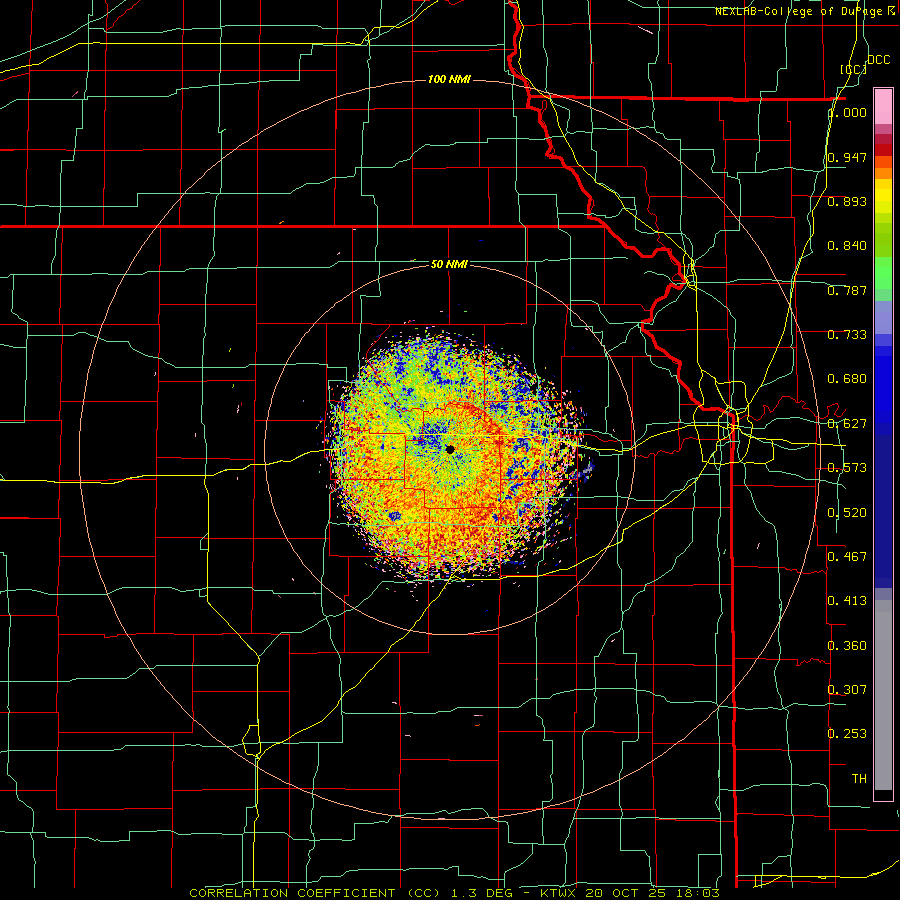Click the CORRELATION COEFFICIENT (CC) caption text

(315, 893)
